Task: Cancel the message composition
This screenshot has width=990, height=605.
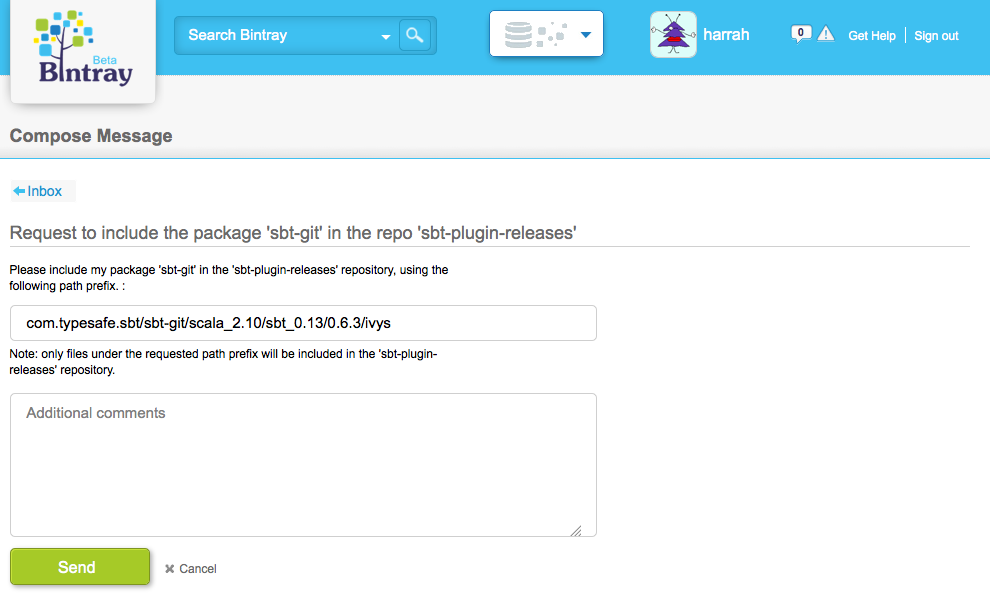Action: (198, 569)
